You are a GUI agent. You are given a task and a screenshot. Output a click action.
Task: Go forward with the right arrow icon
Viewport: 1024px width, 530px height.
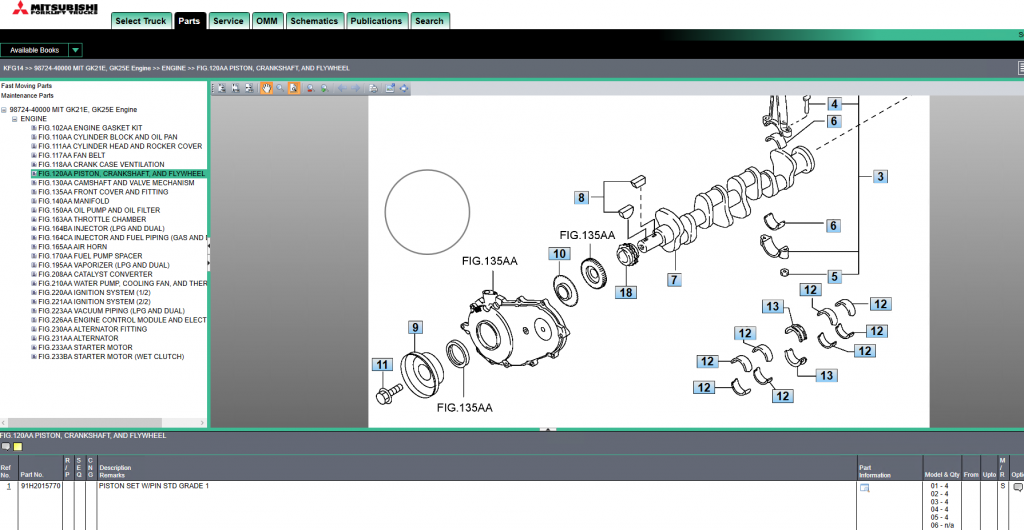[x=356, y=88]
